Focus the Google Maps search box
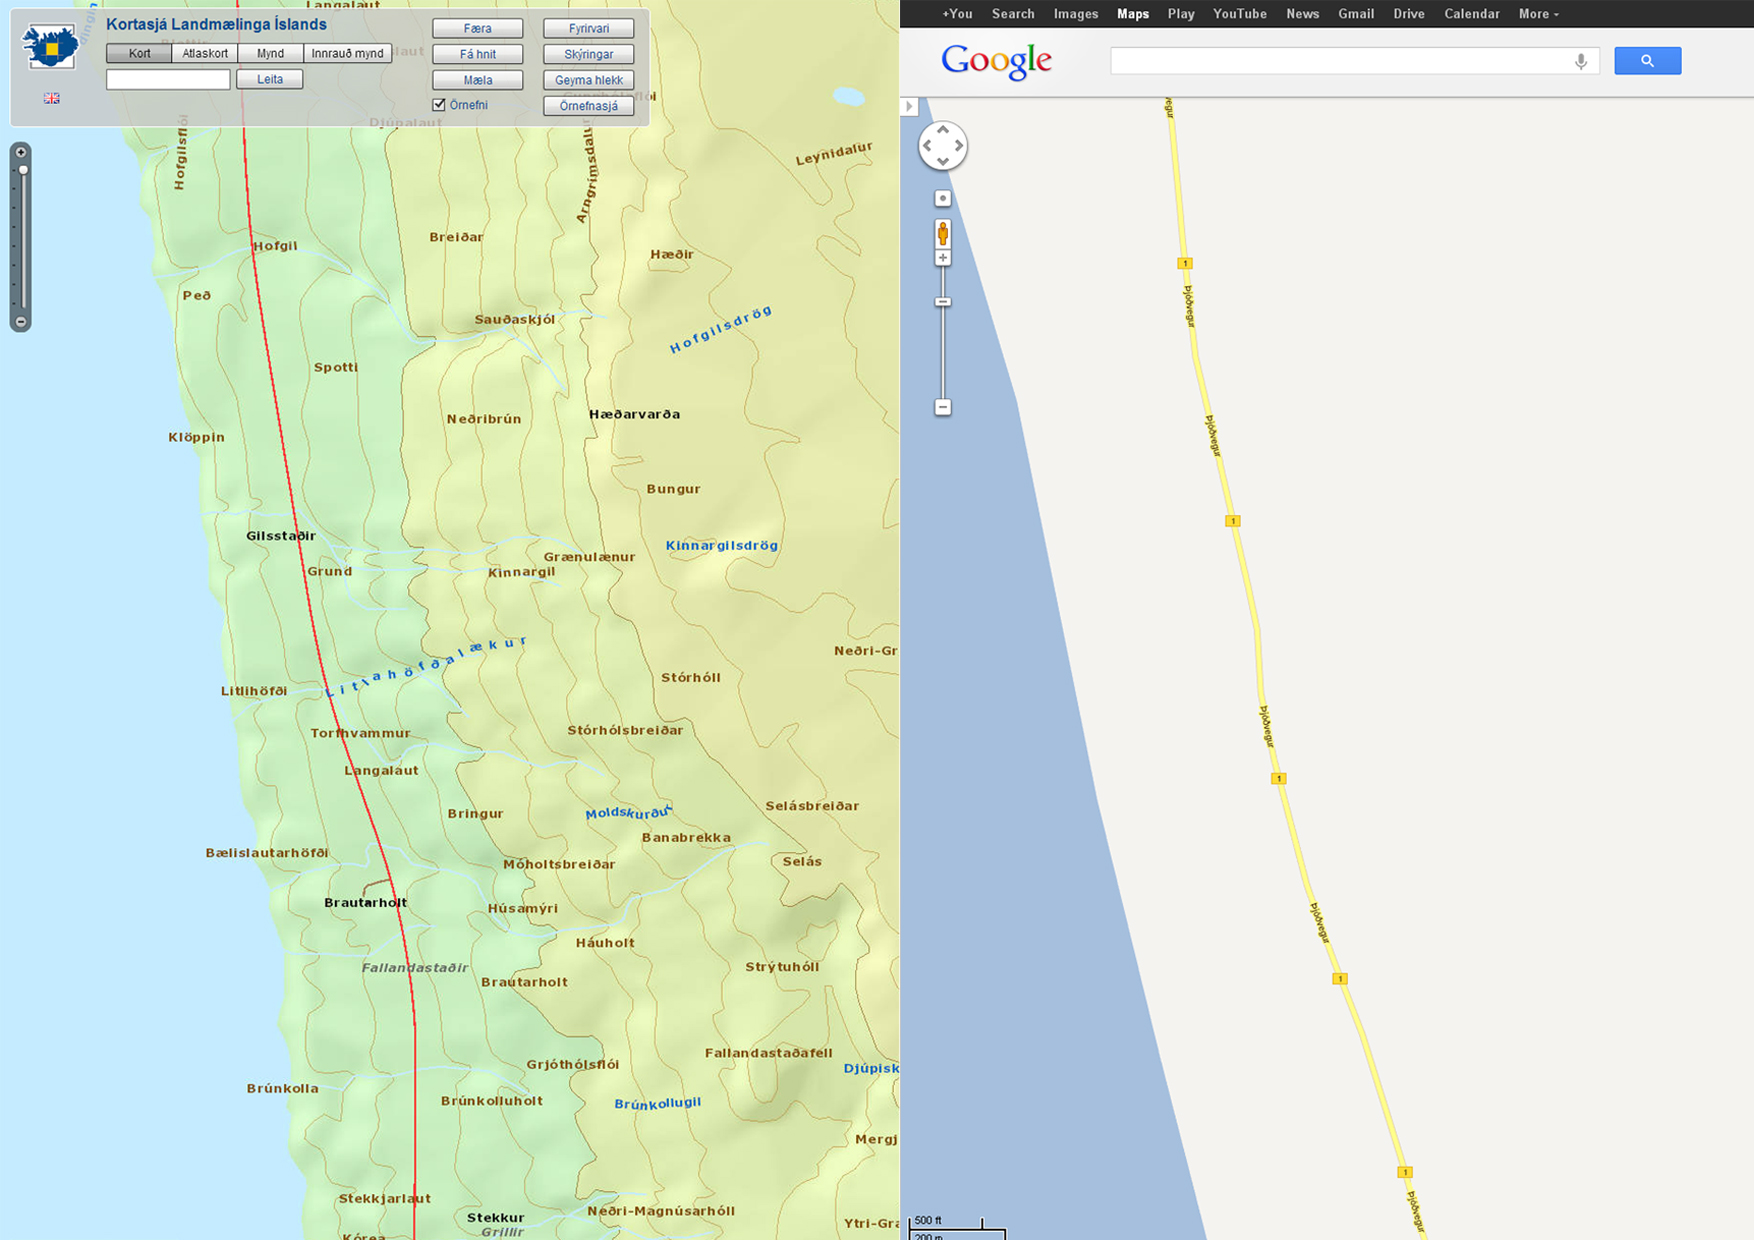Screen dimensions: 1754x1240 [x=1340, y=61]
